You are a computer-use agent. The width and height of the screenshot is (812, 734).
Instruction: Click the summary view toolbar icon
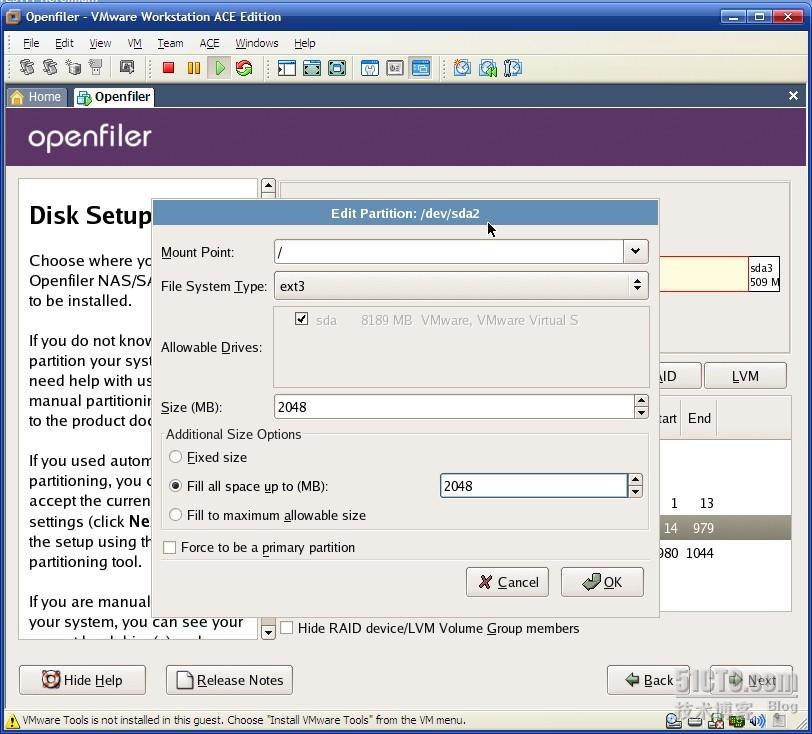(369, 68)
